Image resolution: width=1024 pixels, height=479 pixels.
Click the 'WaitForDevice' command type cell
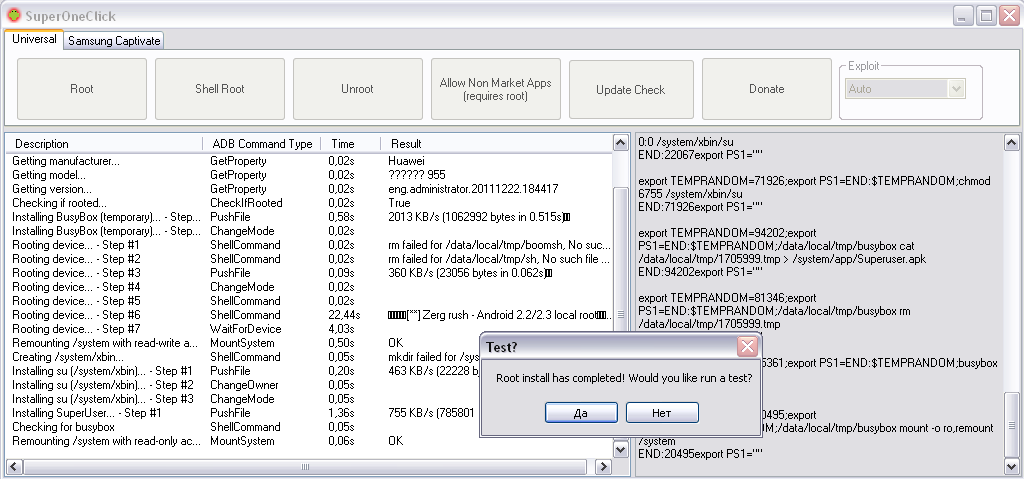pos(246,329)
